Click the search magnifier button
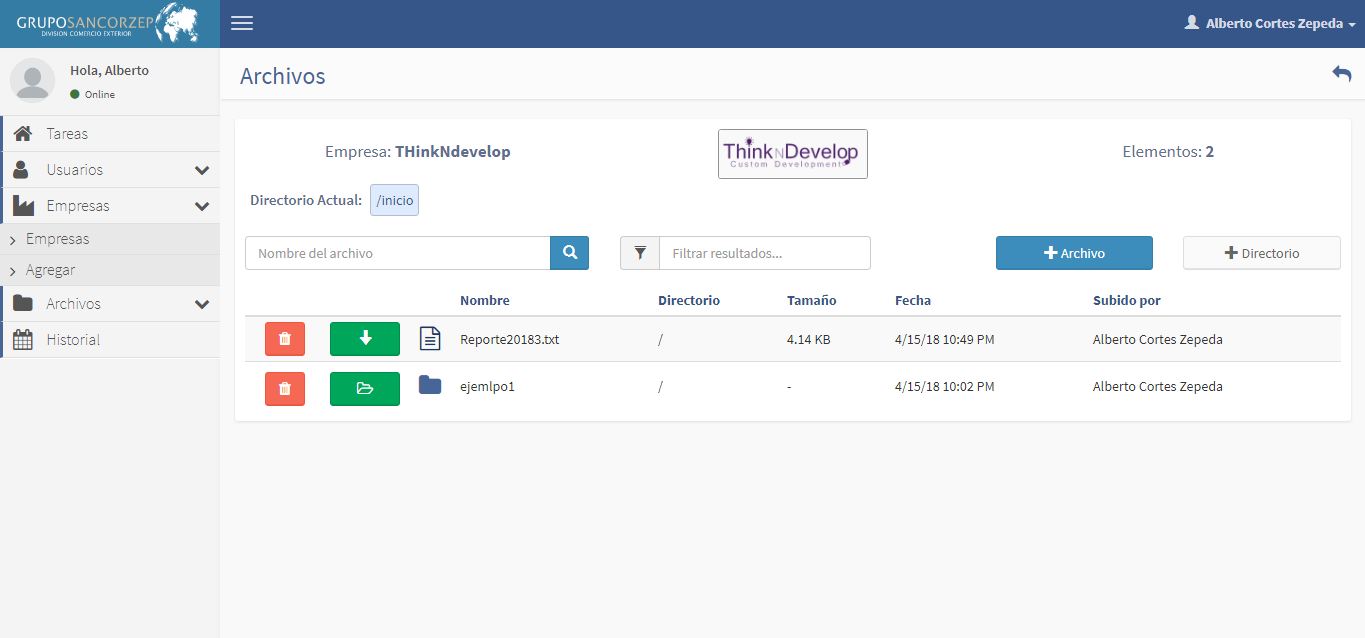1365x638 pixels. tap(569, 253)
